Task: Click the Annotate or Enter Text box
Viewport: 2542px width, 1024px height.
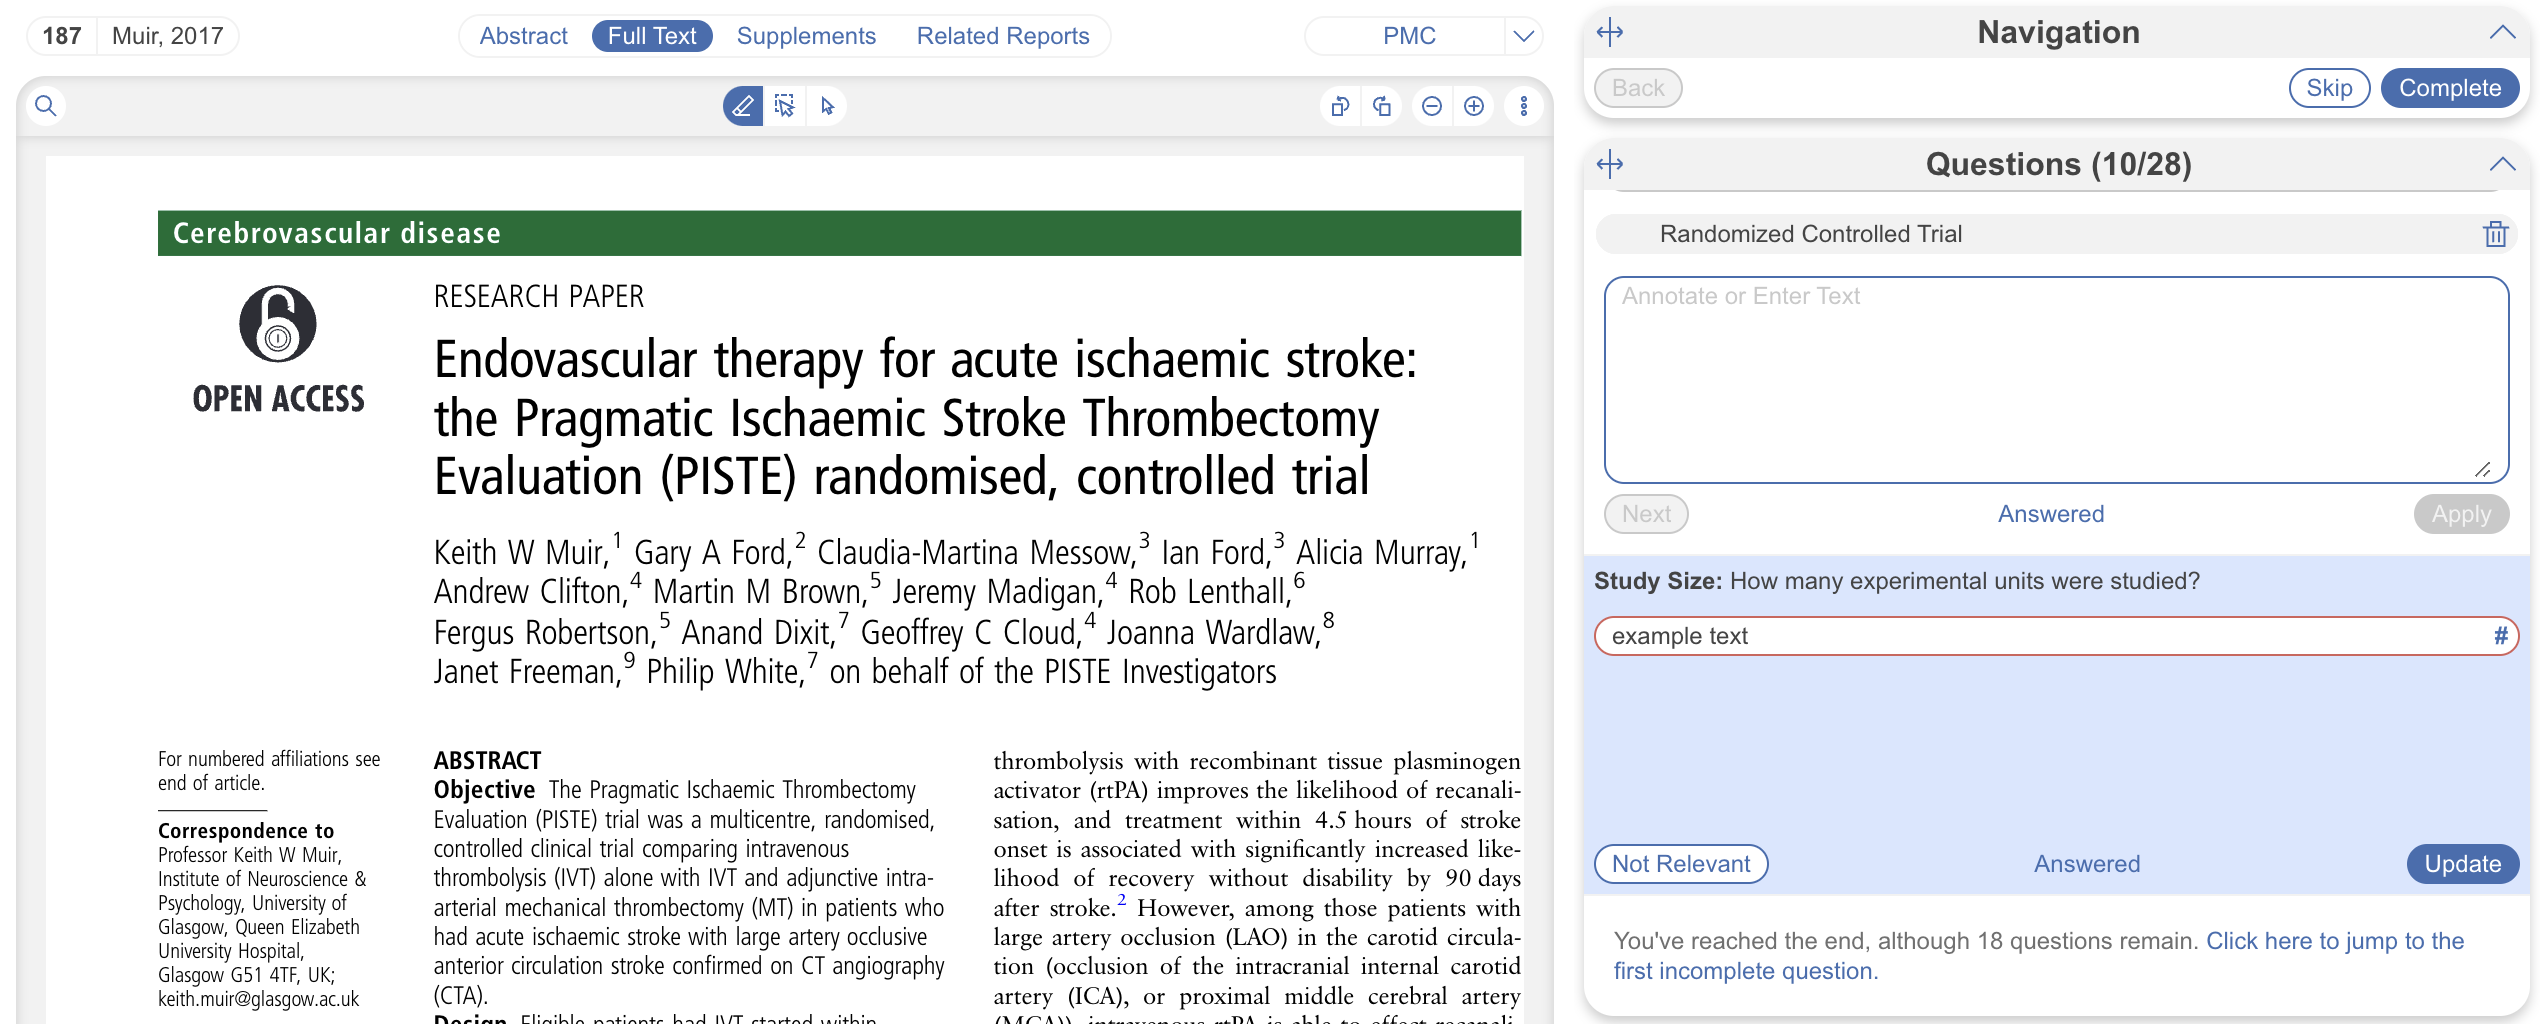Action: [2056, 380]
